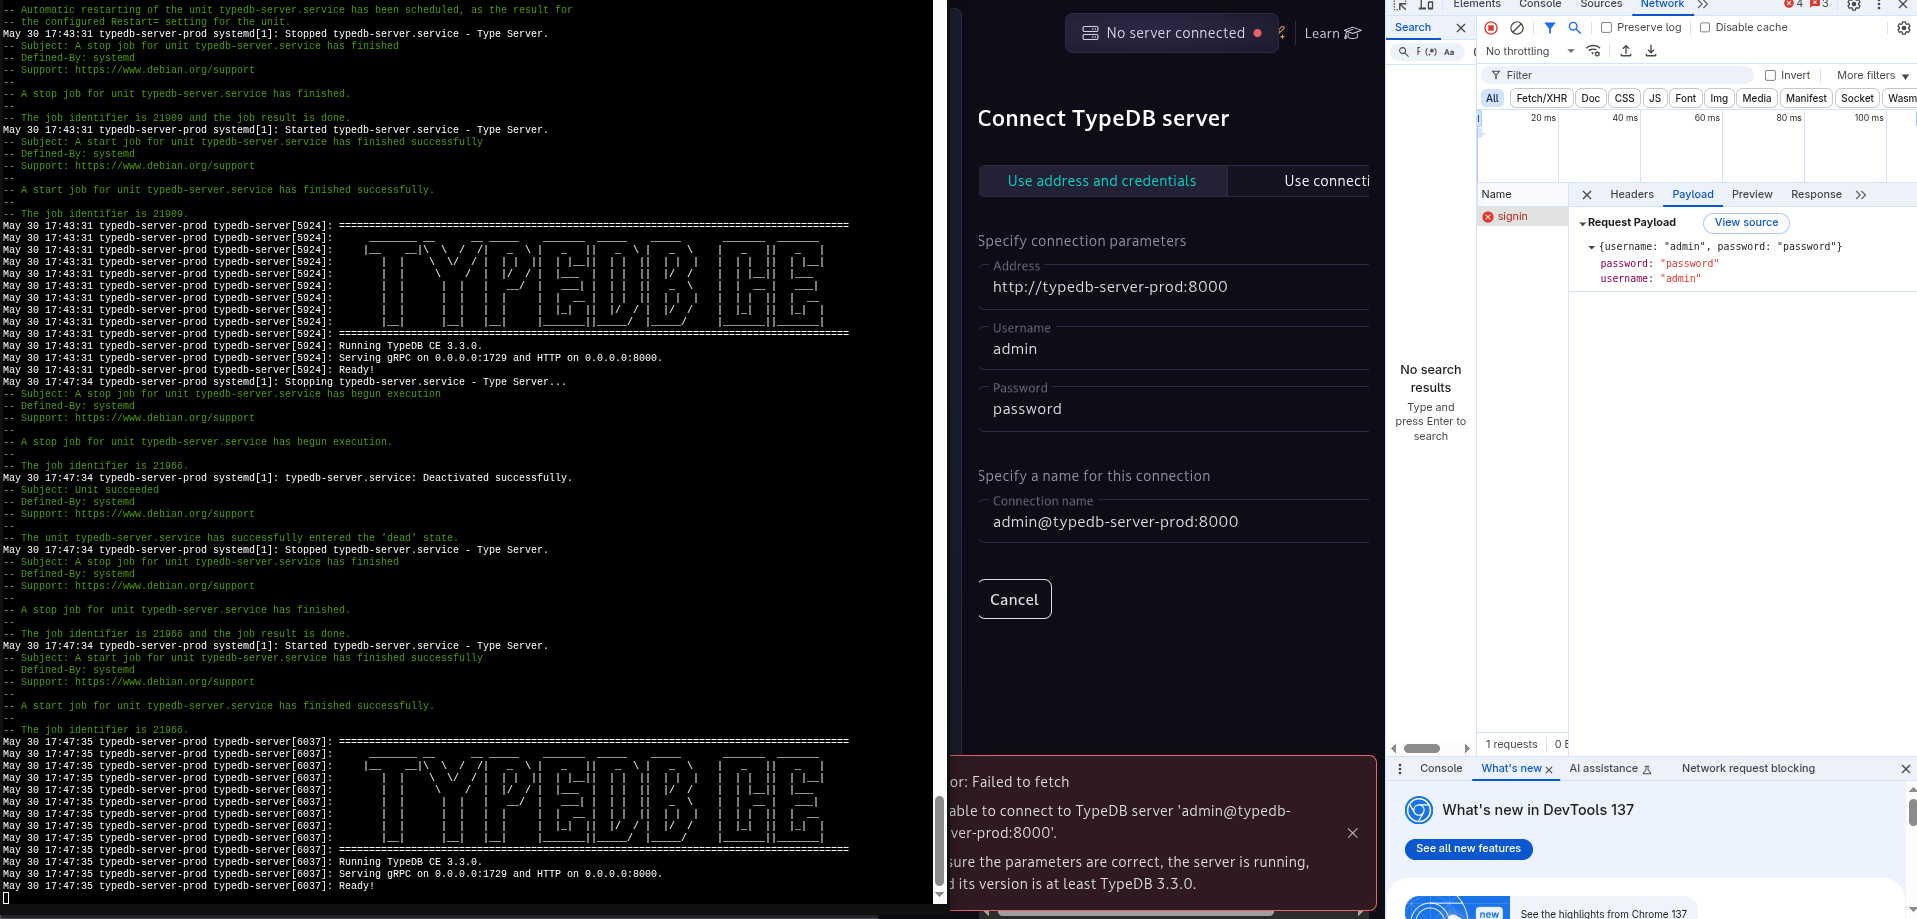Show more DevTools panel tabs

tap(1703, 5)
